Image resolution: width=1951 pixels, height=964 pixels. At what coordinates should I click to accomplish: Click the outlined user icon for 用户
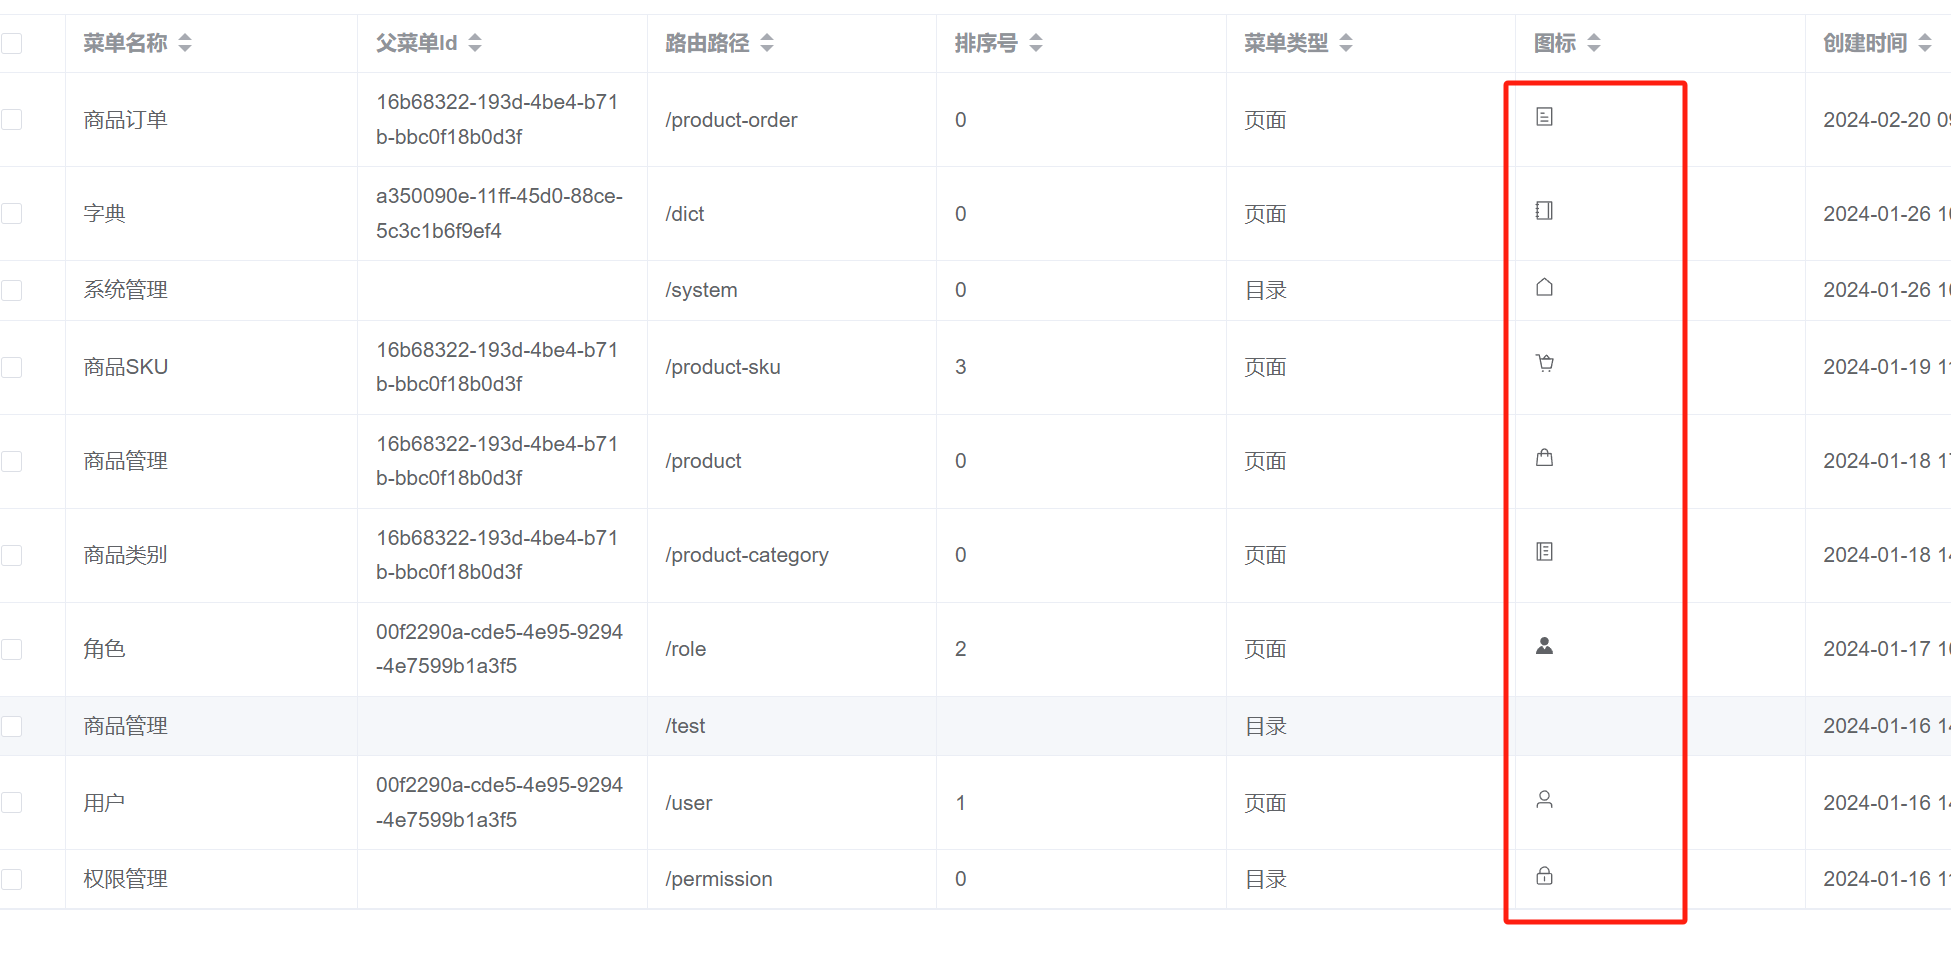(x=1544, y=800)
